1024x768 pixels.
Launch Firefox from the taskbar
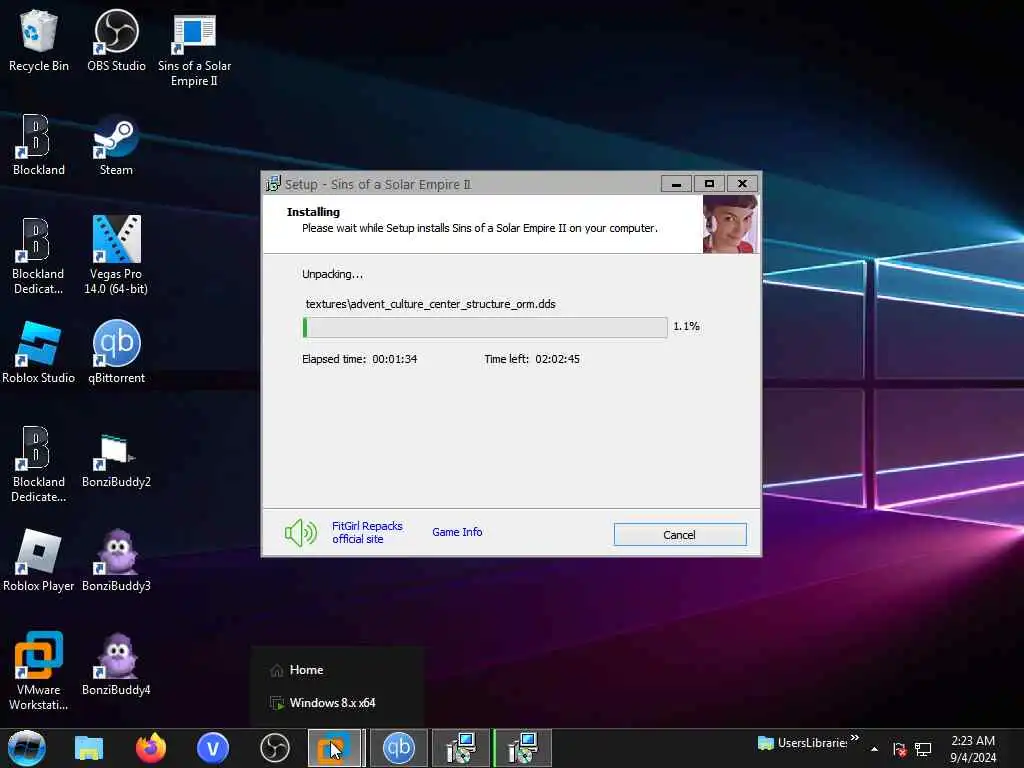click(x=150, y=748)
